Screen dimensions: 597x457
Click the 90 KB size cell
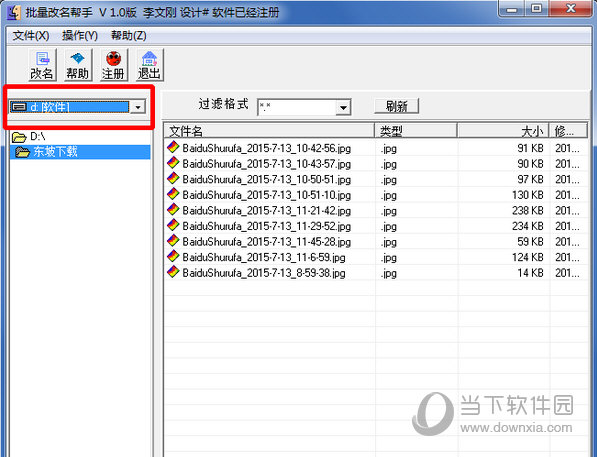point(530,164)
